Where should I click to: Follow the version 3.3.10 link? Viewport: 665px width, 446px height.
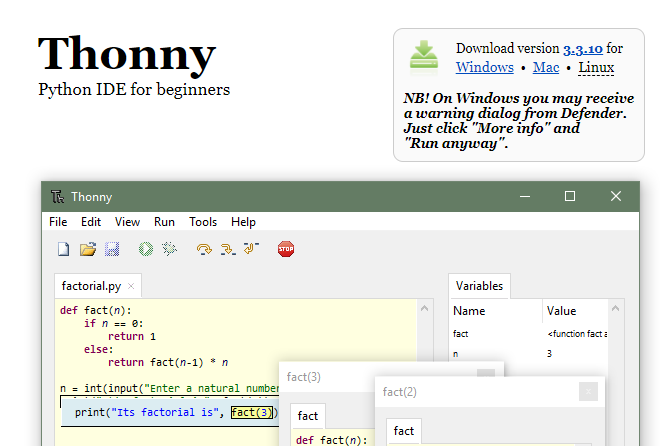click(x=583, y=49)
